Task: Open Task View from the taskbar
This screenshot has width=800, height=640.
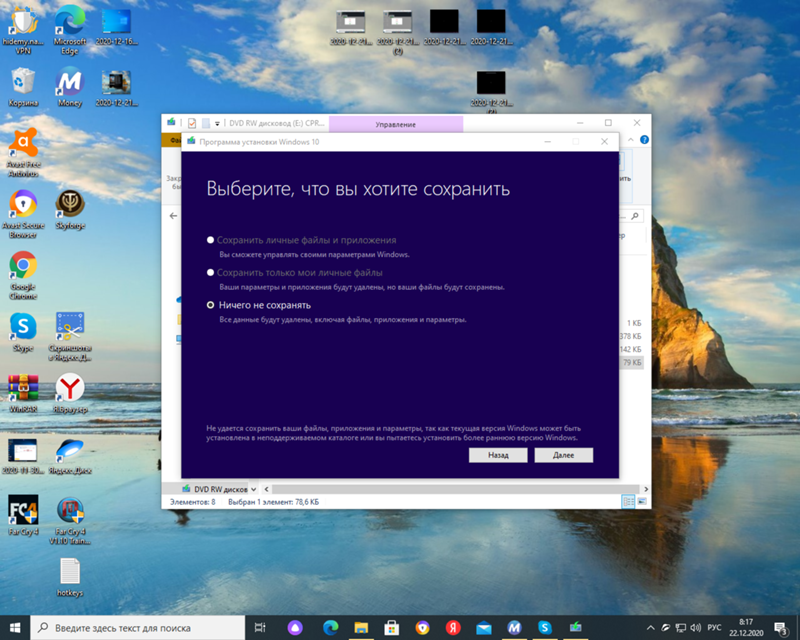Action: (260, 628)
